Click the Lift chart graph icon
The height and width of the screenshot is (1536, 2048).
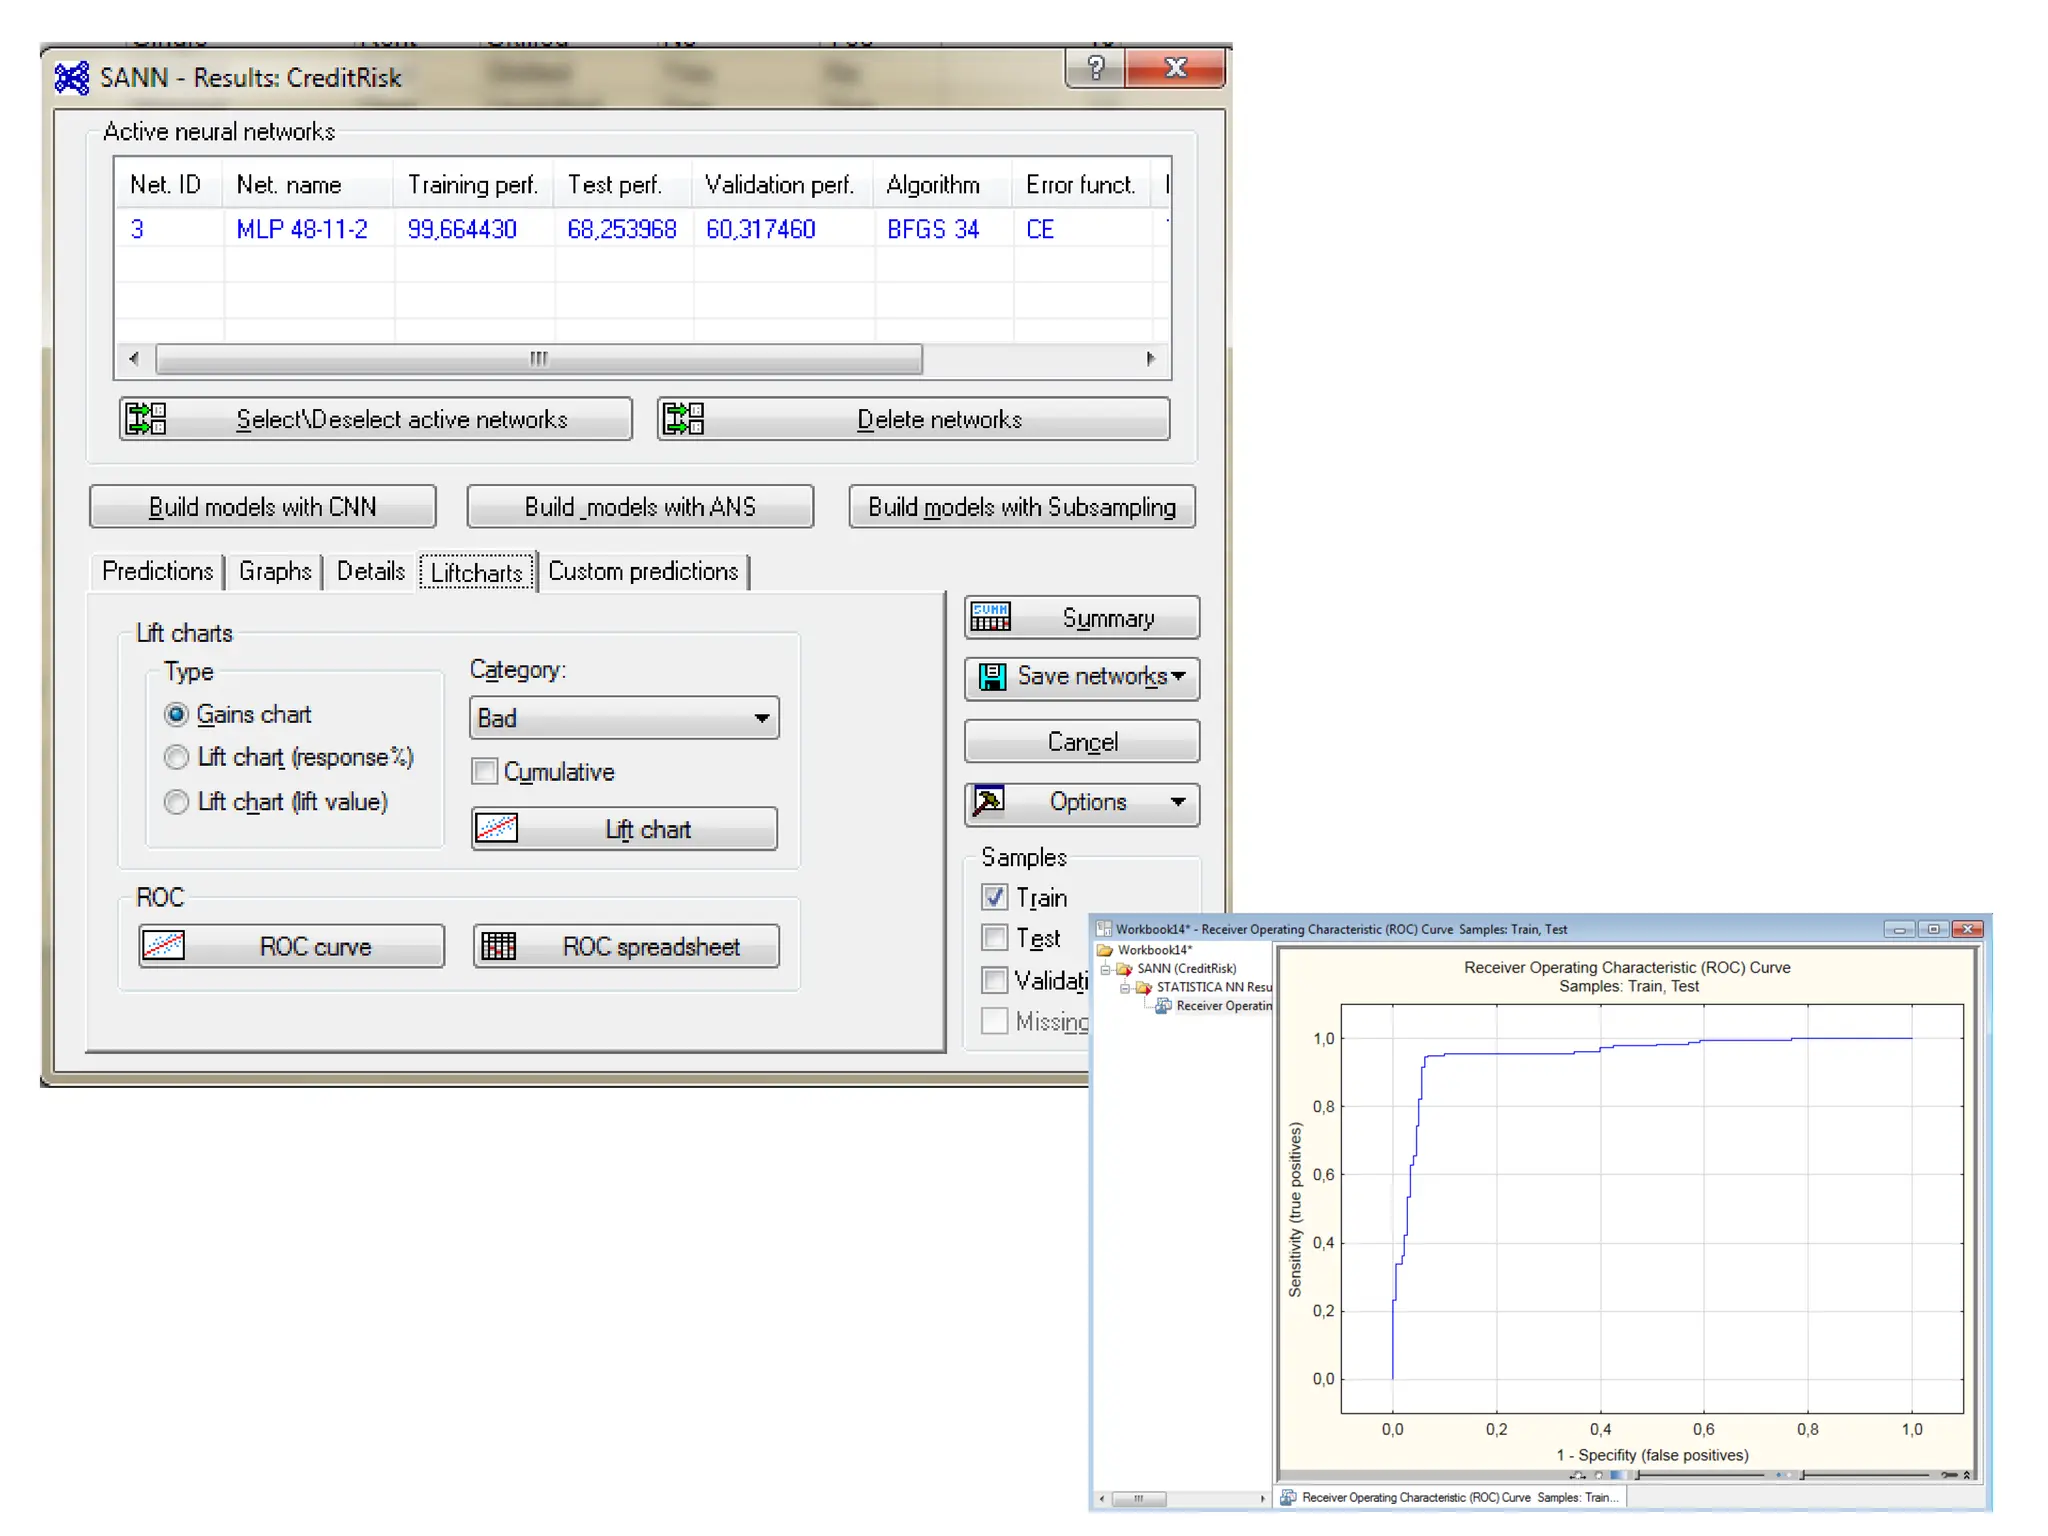496,829
